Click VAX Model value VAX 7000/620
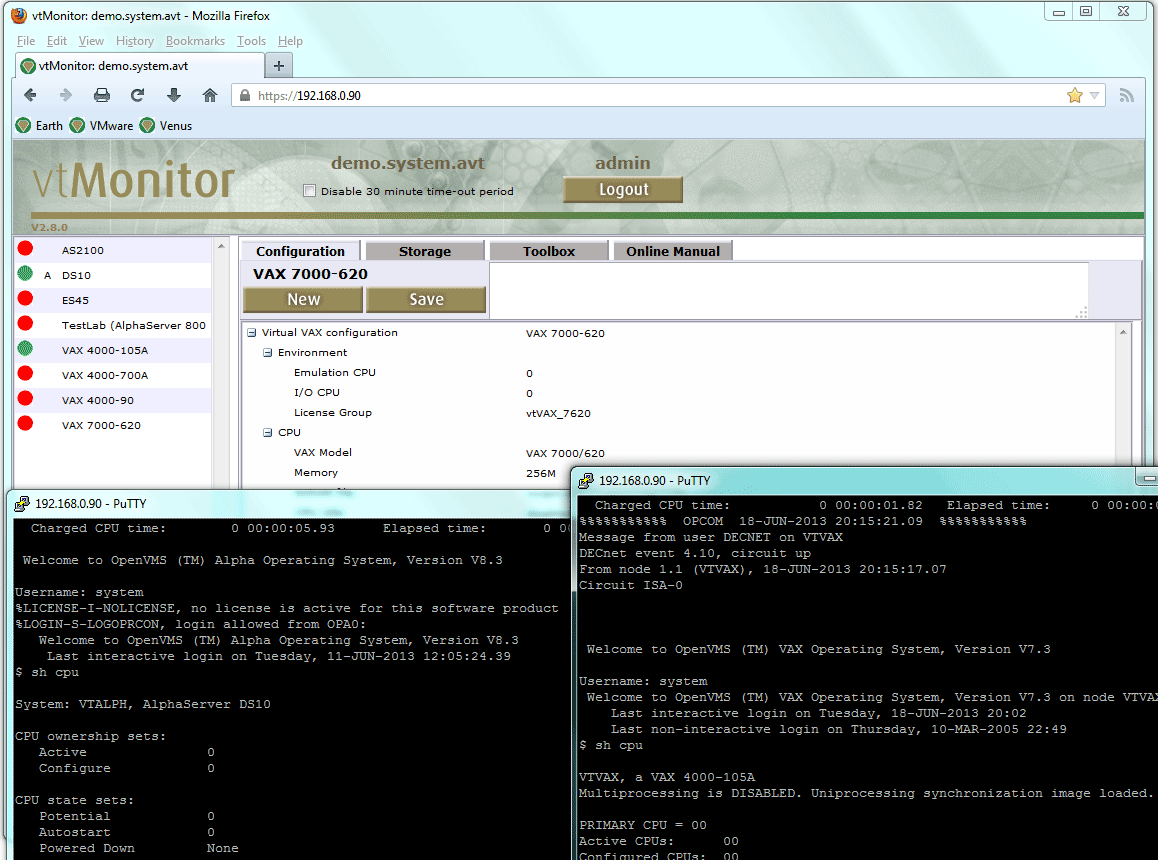This screenshot has height=860, width=1158. pyautogui.click(x=565, y=454)
